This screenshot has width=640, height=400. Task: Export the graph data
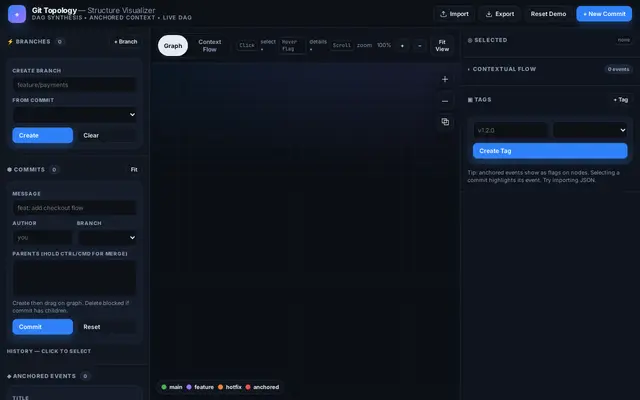point(500,14)
